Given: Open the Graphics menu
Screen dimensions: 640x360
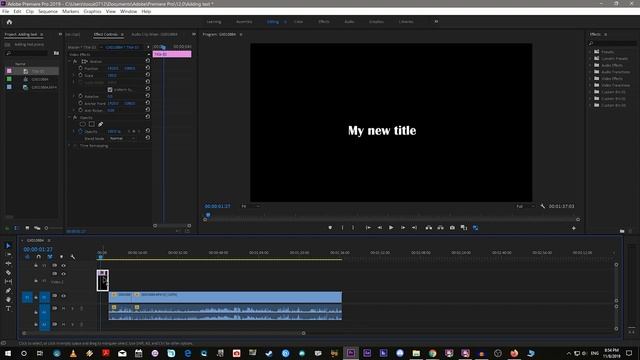Looking at the screenshot, I should 92,11.
